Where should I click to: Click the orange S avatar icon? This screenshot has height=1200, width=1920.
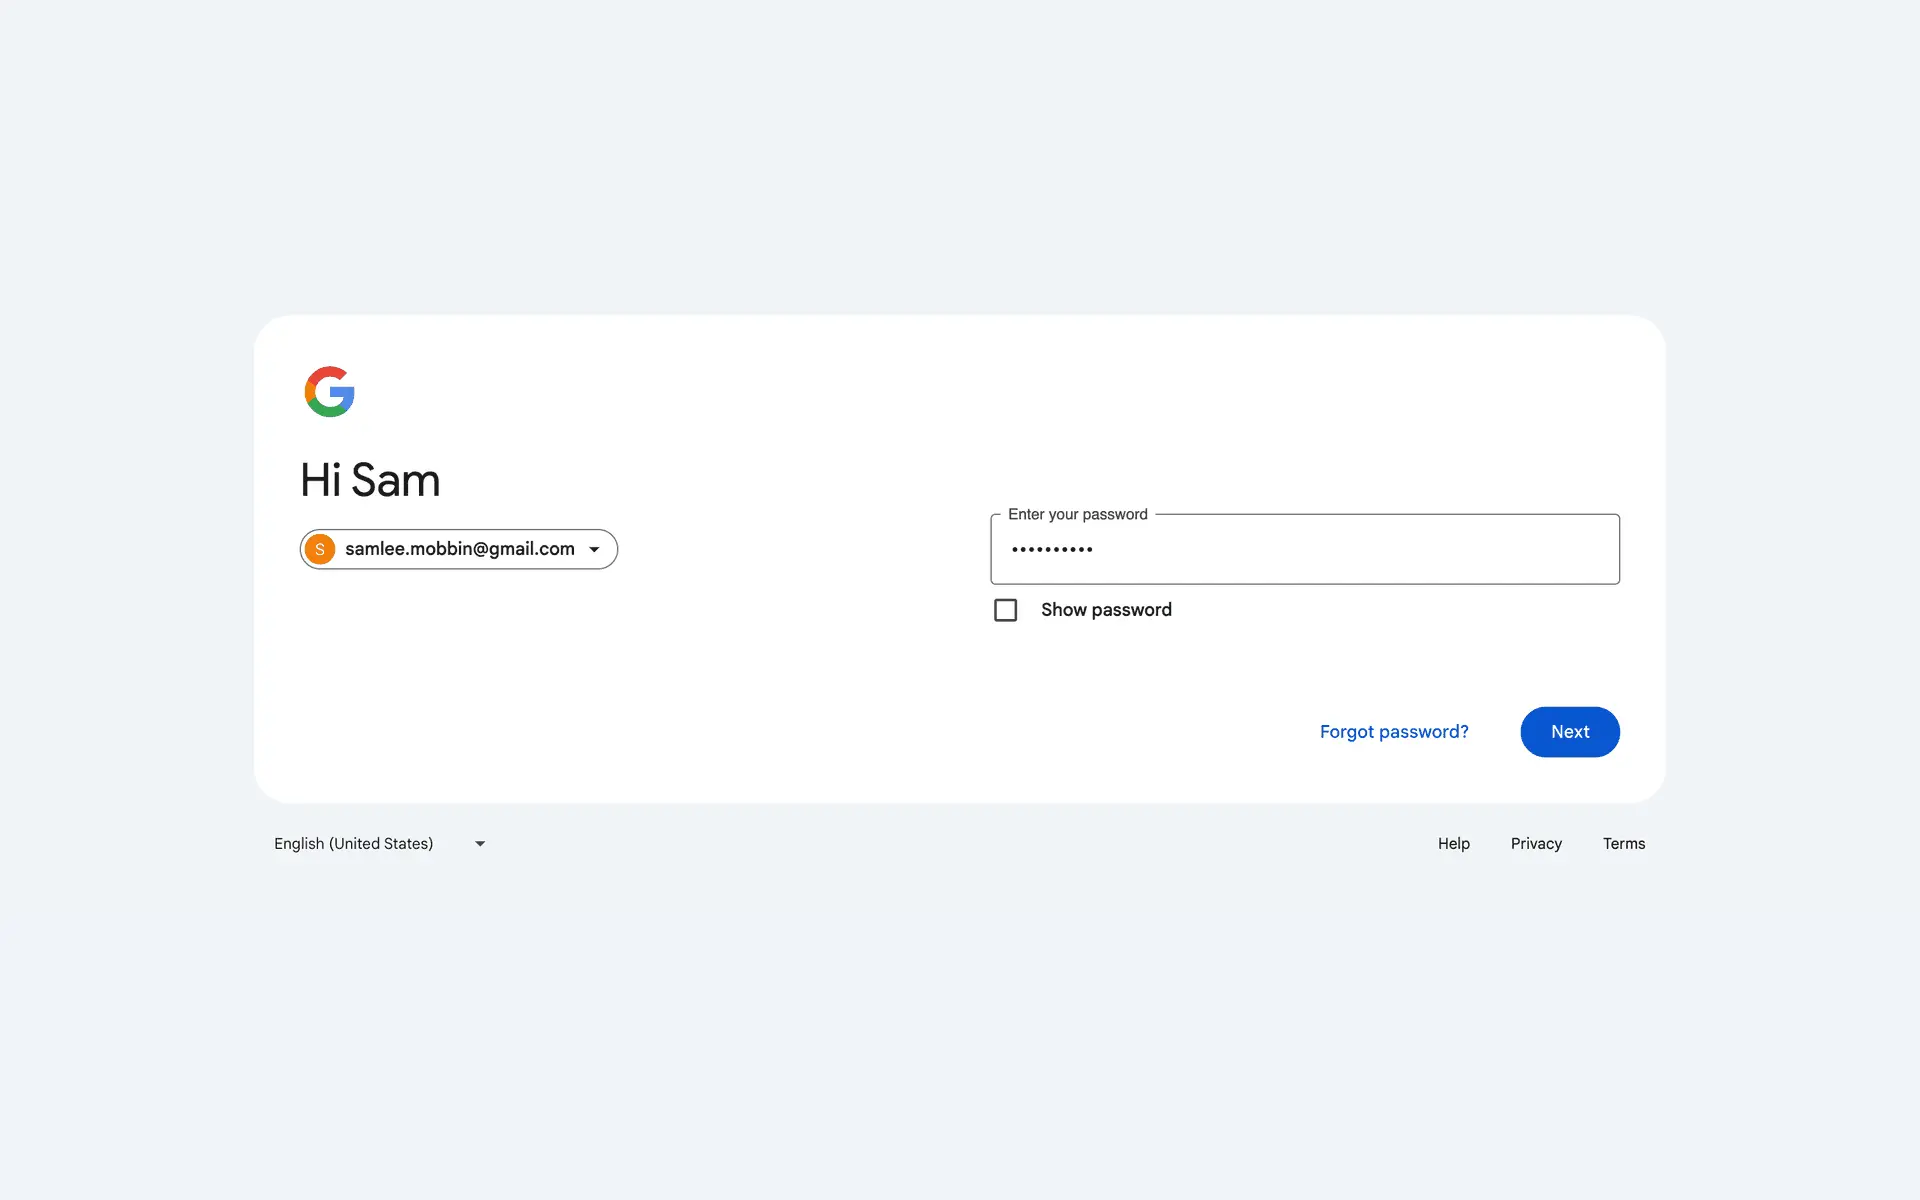click(320, 549)
